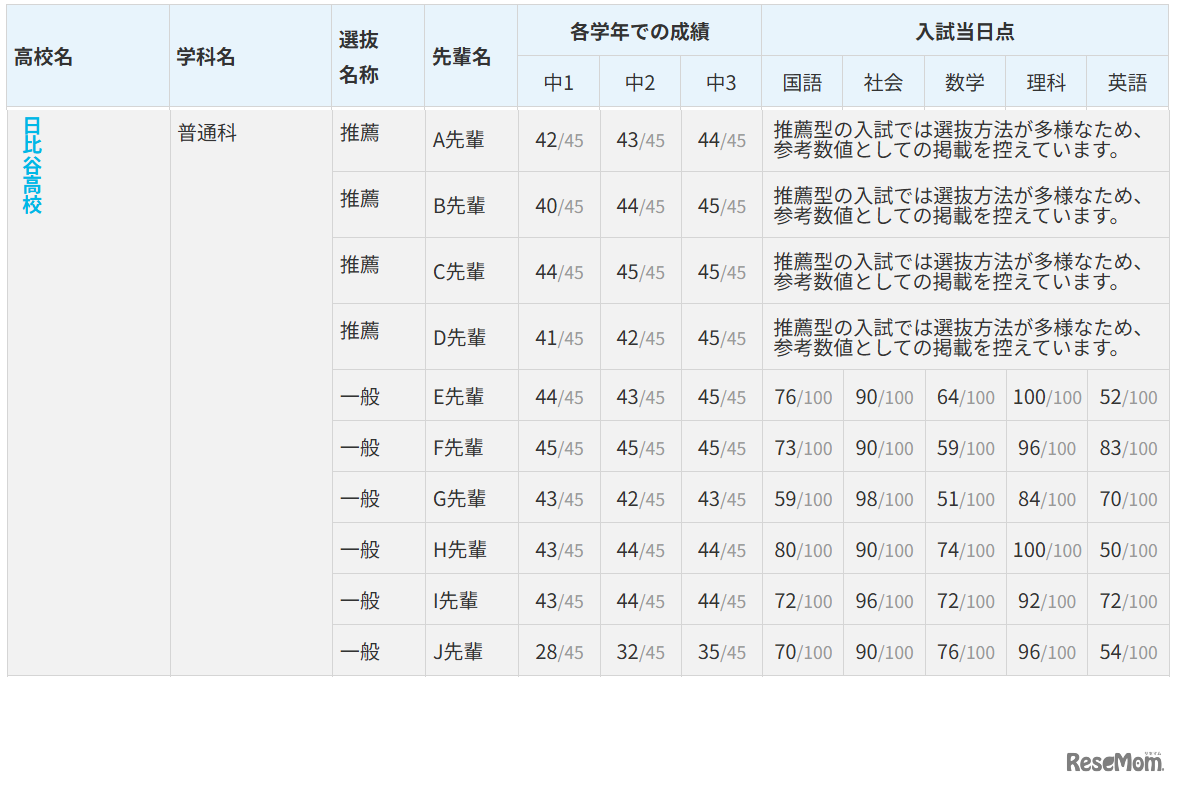Click D先輩's 中1 score 41/45
This screenshot has height=785, width=1177.
point(559,338)
